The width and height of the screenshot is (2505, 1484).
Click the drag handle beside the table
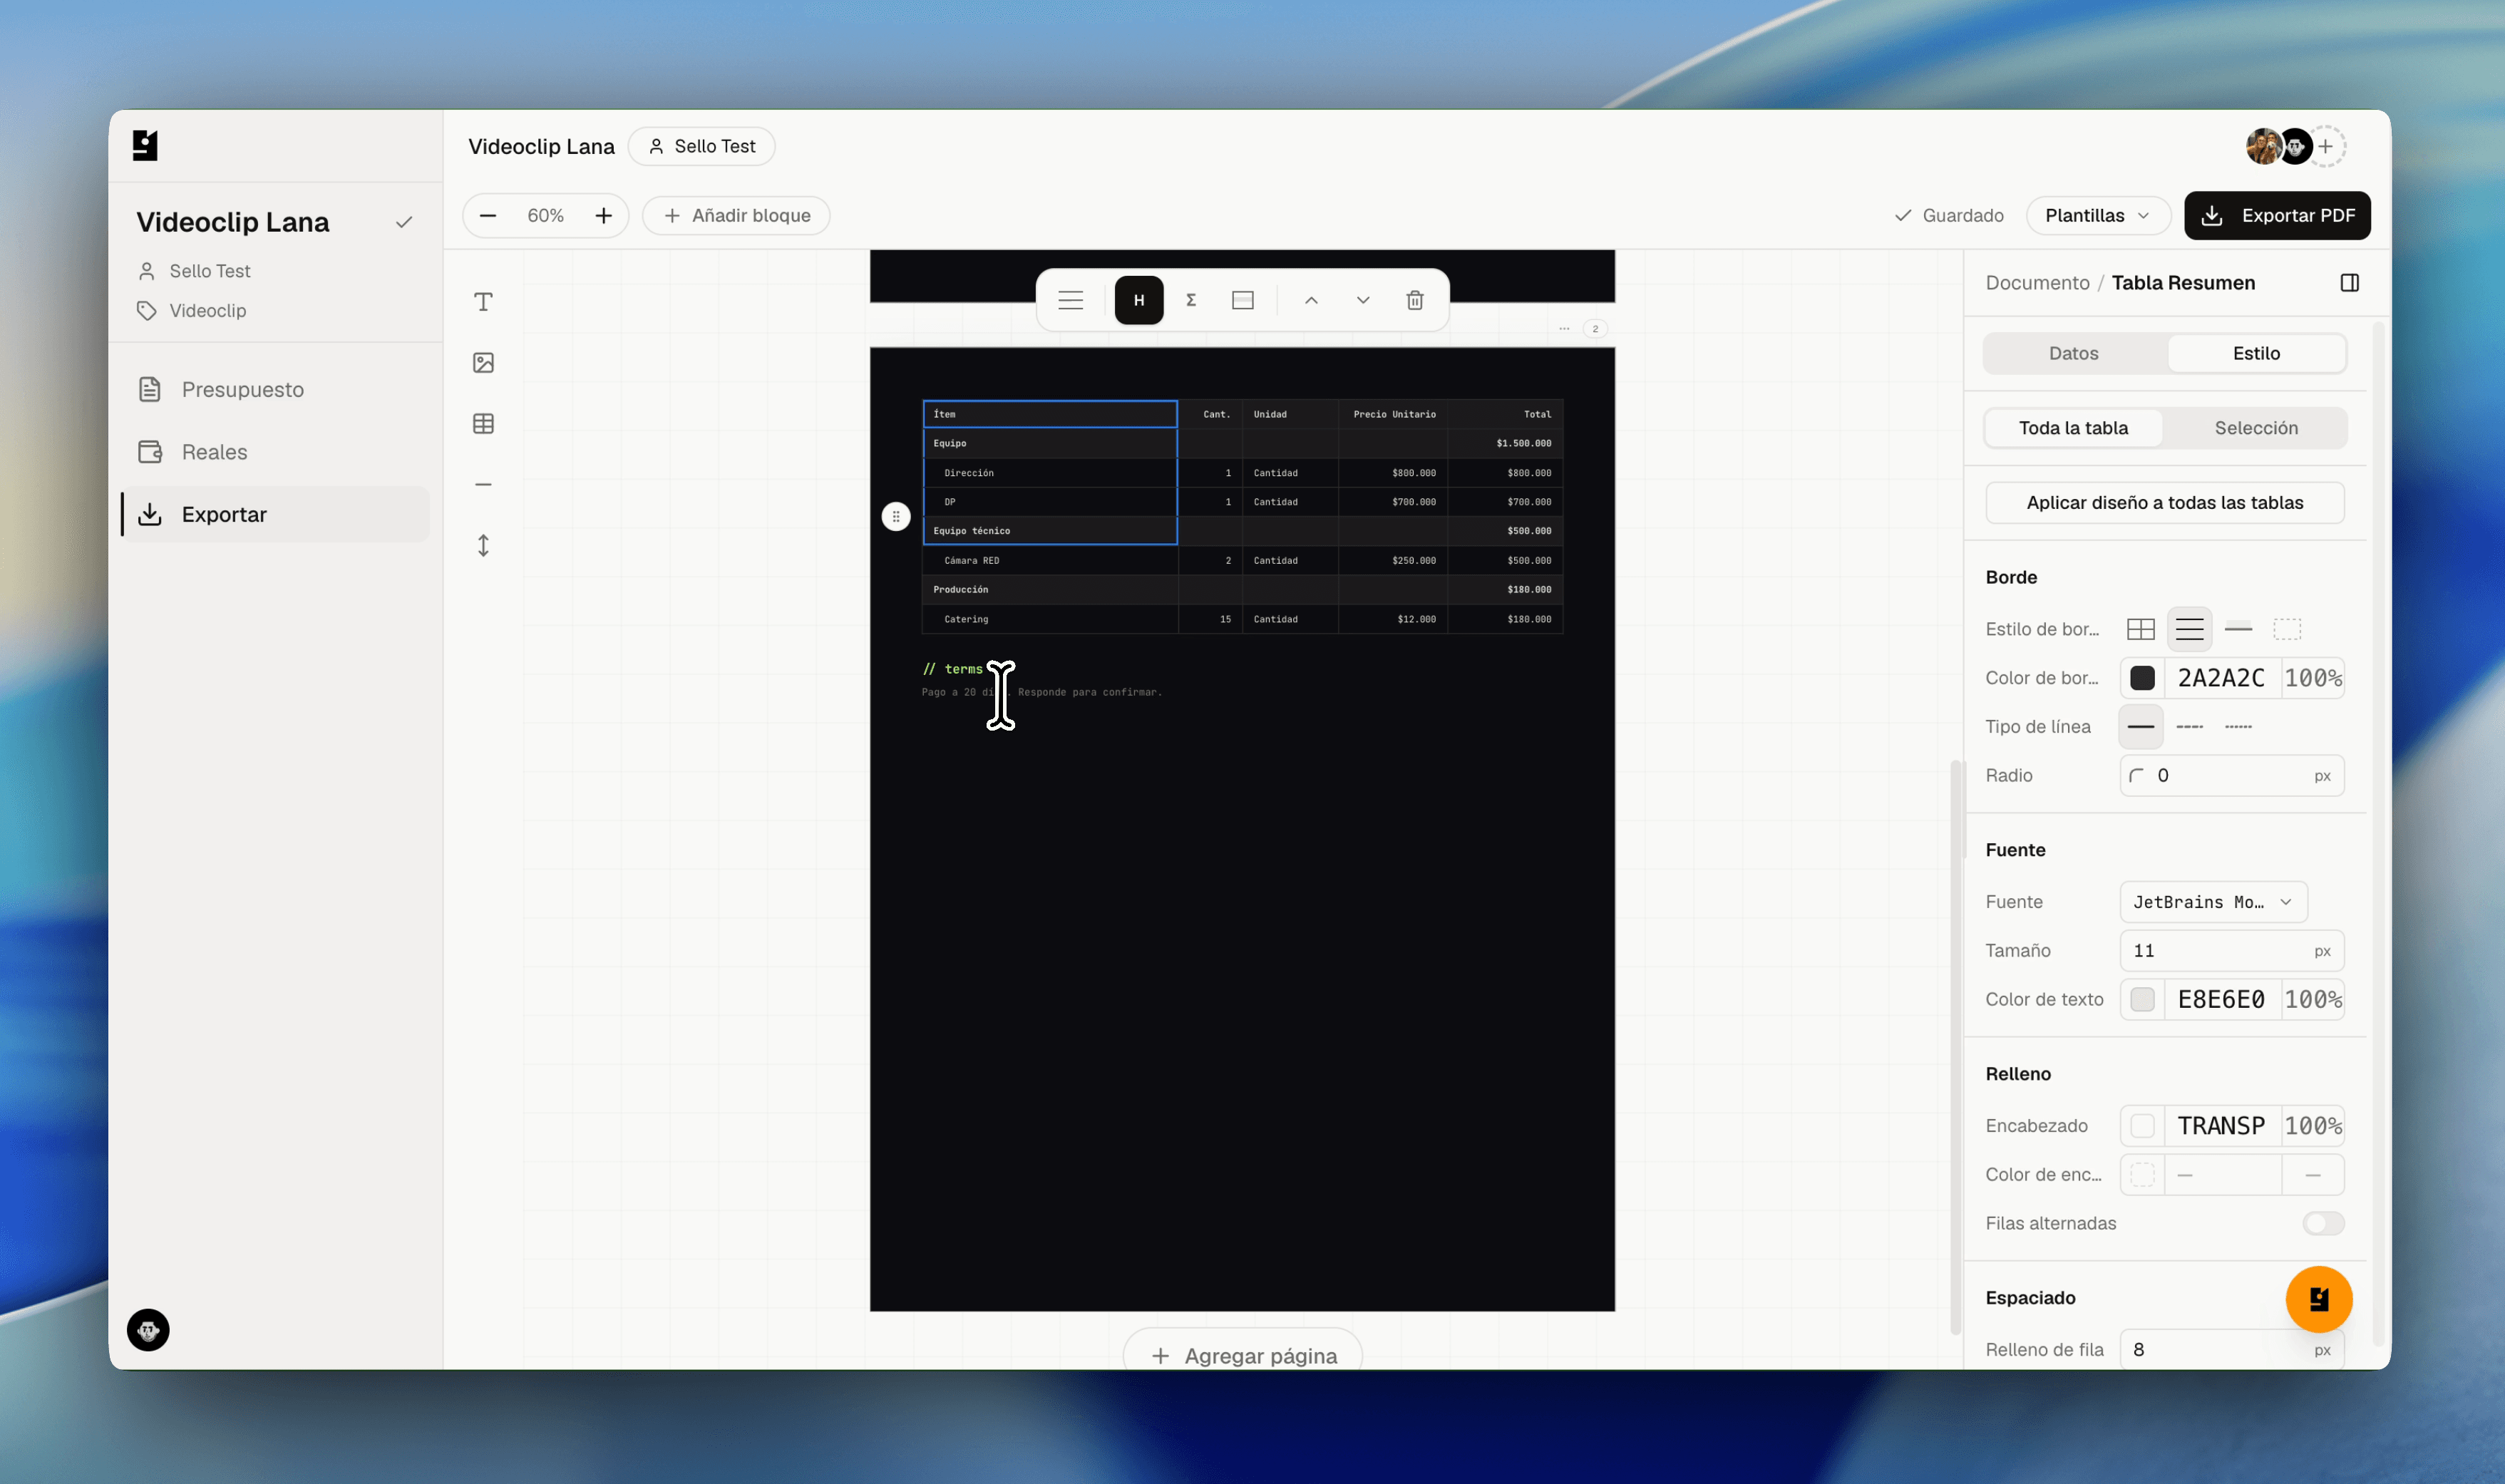[896, 517]
